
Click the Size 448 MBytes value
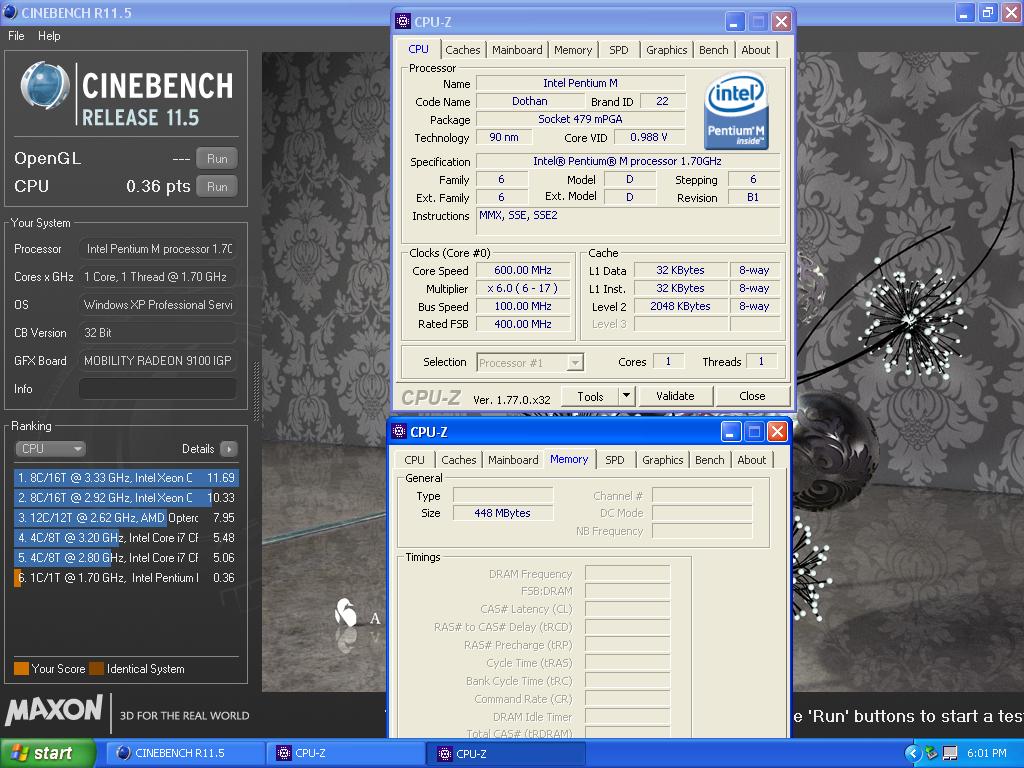point(503,513)
